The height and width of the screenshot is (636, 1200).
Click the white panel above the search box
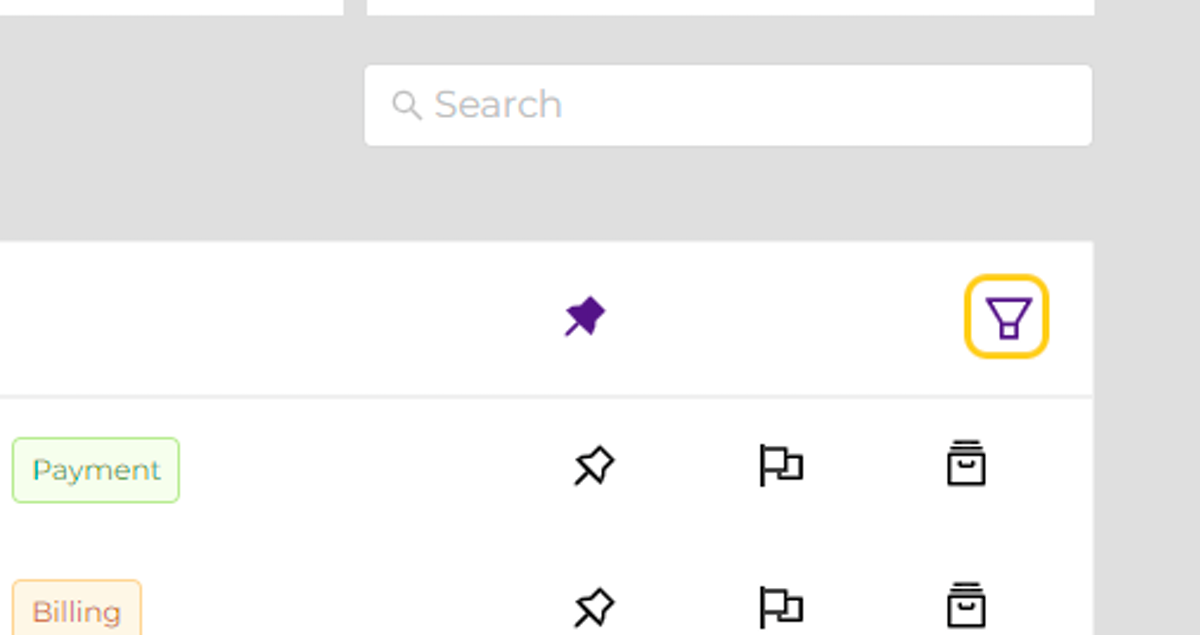pos(730,7)
